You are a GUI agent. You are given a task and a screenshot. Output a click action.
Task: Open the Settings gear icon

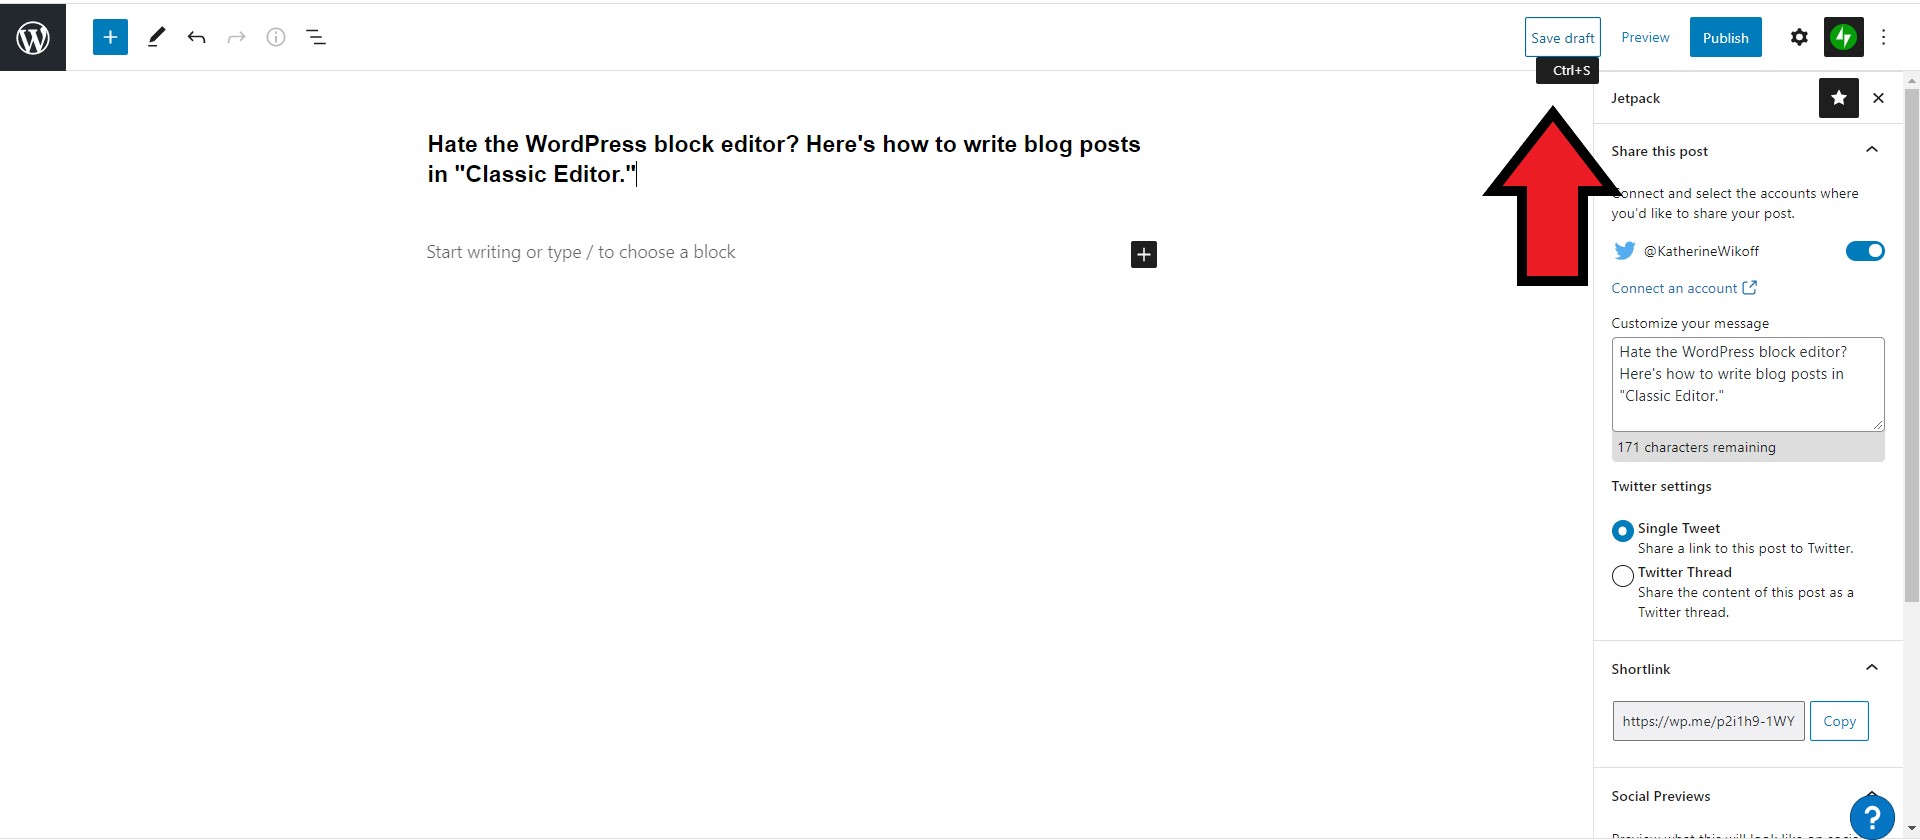1799,38
